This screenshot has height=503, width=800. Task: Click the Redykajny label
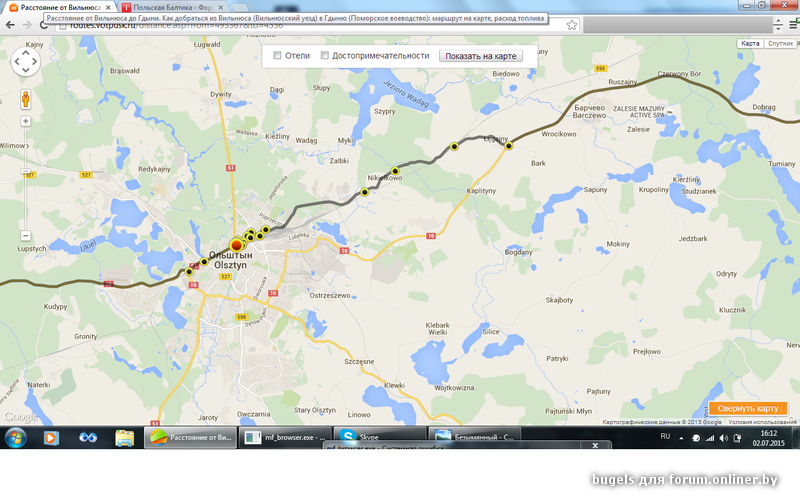click(x=154, y=169)
